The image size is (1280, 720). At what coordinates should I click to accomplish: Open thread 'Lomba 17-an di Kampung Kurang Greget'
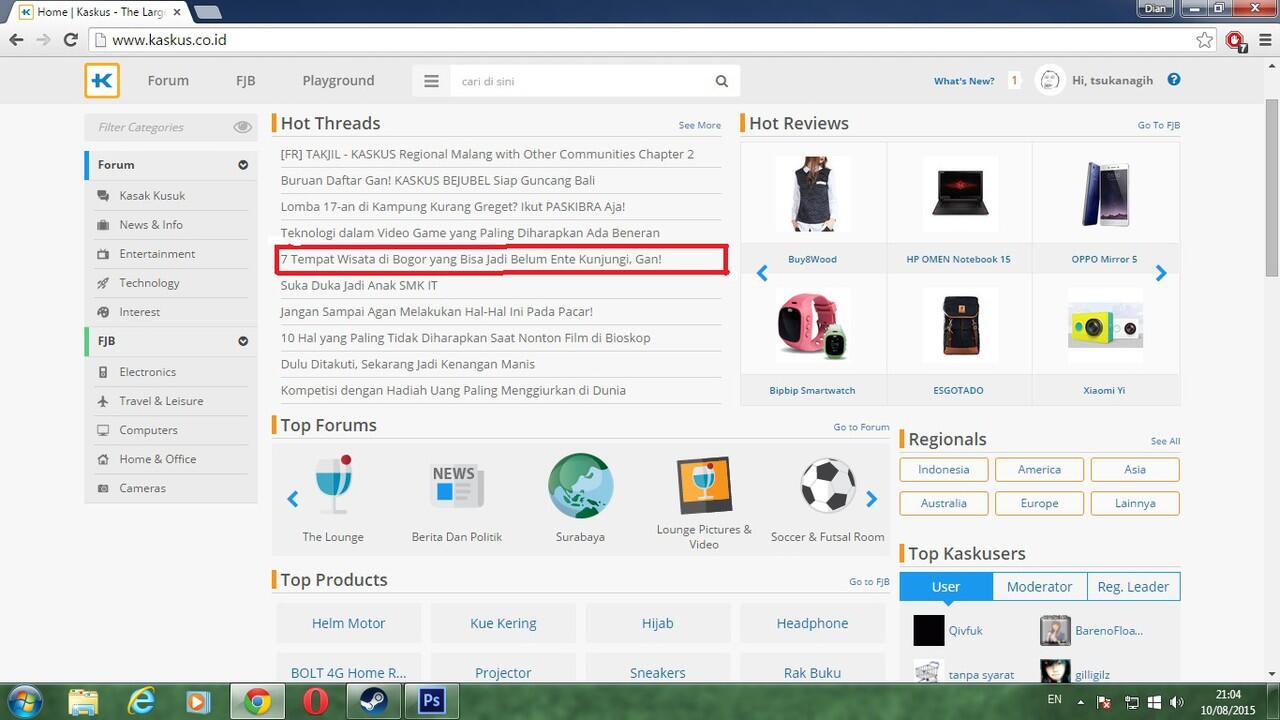click(453, 206)
